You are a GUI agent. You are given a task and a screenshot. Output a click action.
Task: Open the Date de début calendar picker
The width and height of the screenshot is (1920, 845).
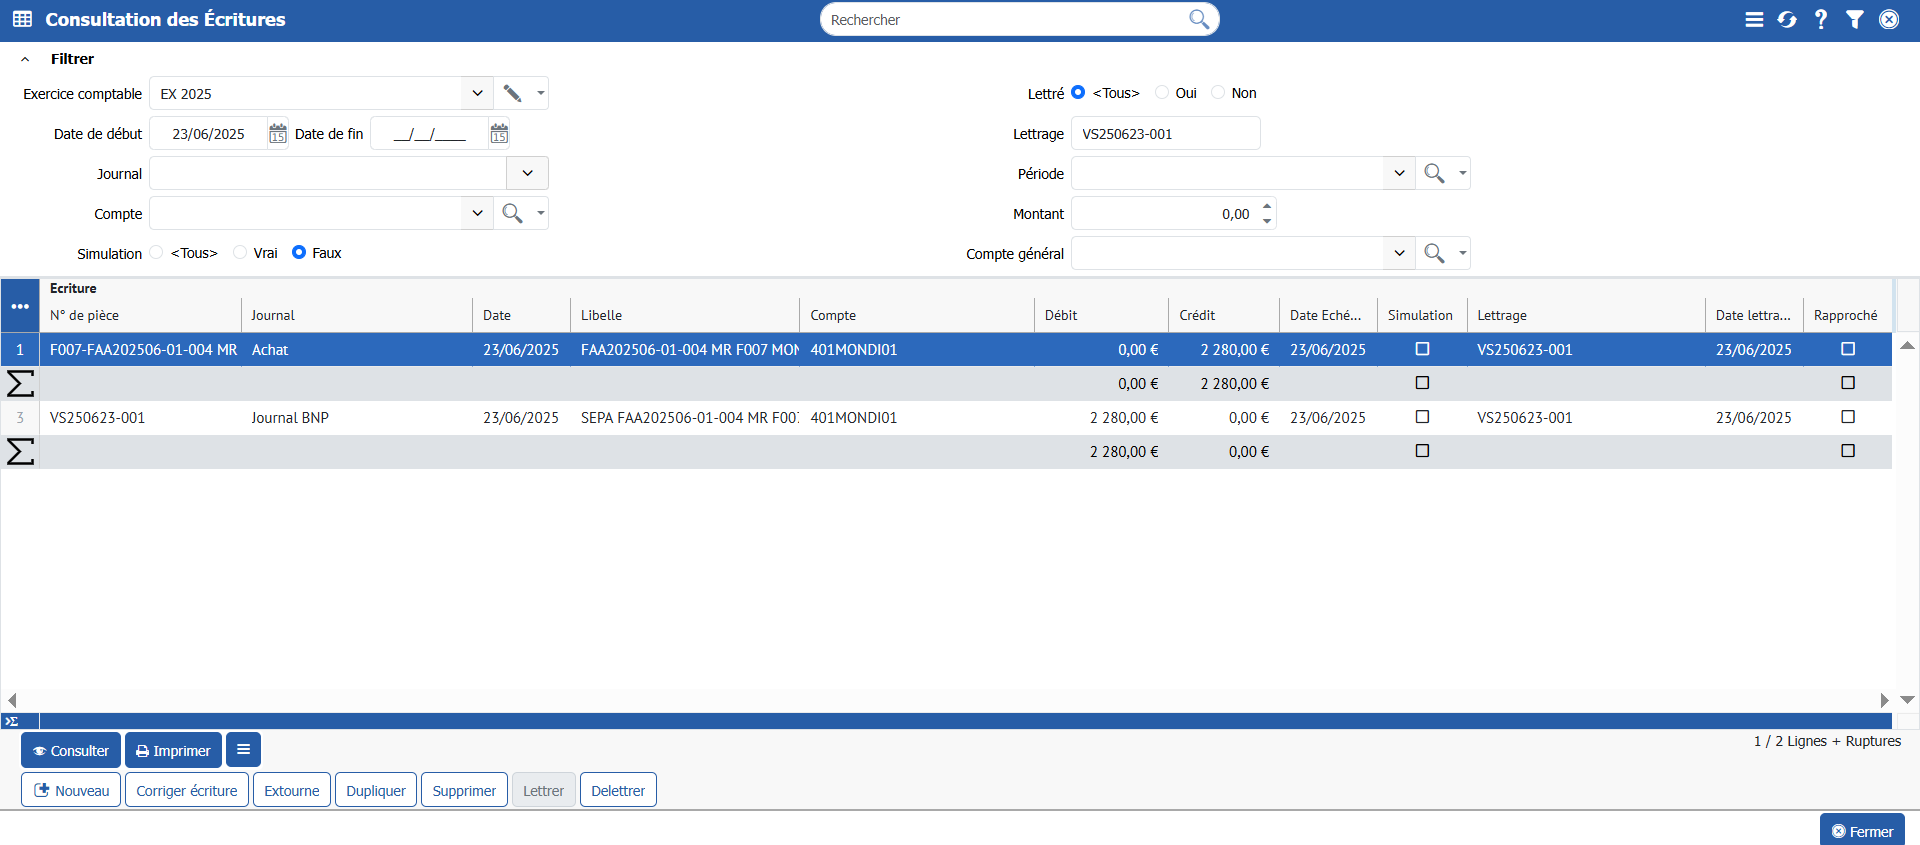point(278,134)
